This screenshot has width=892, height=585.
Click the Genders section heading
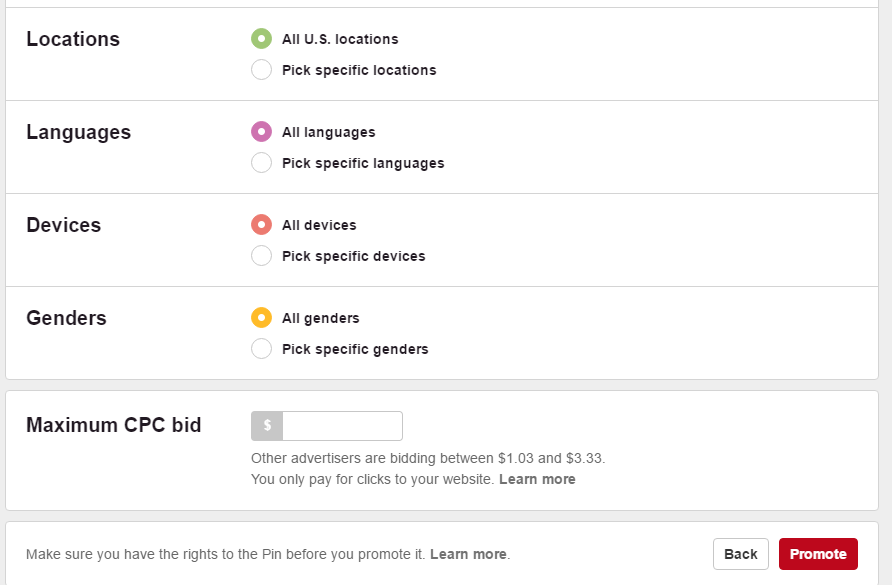66,318
